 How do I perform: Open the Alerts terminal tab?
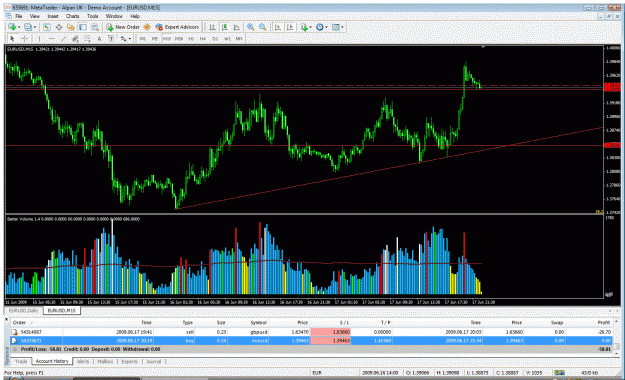pyautogui.click(x=83, y=361)
